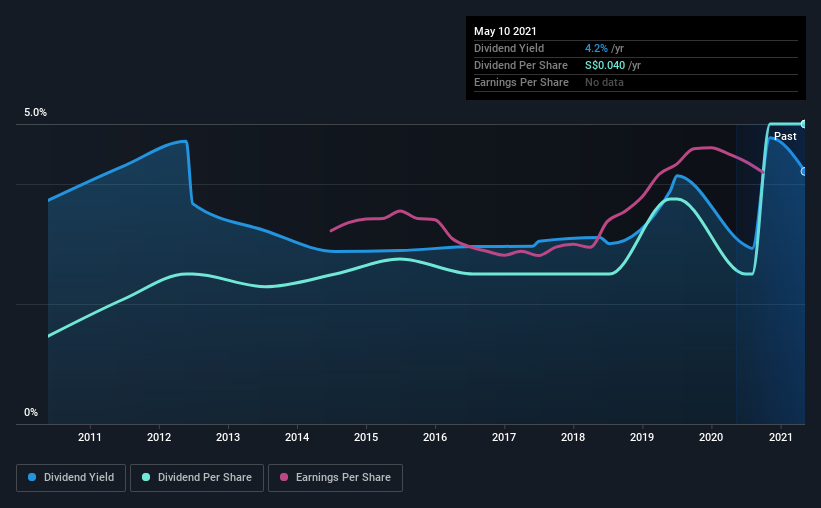
Task: Click the 0% y-axis label
Action: (31, 413)
